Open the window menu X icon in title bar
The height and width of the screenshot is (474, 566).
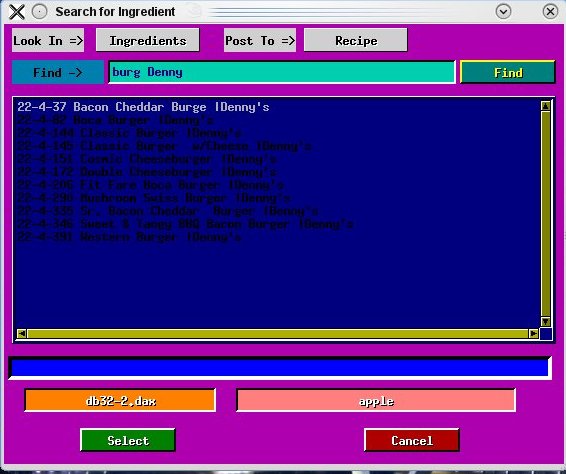tap(17, 12)
